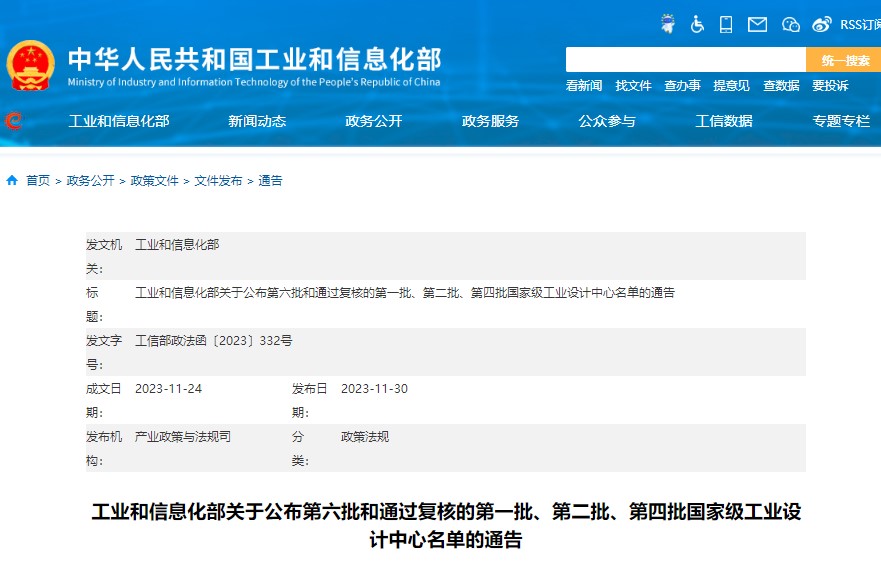Open the mobile phone version icon

click(x=726, y=24)
